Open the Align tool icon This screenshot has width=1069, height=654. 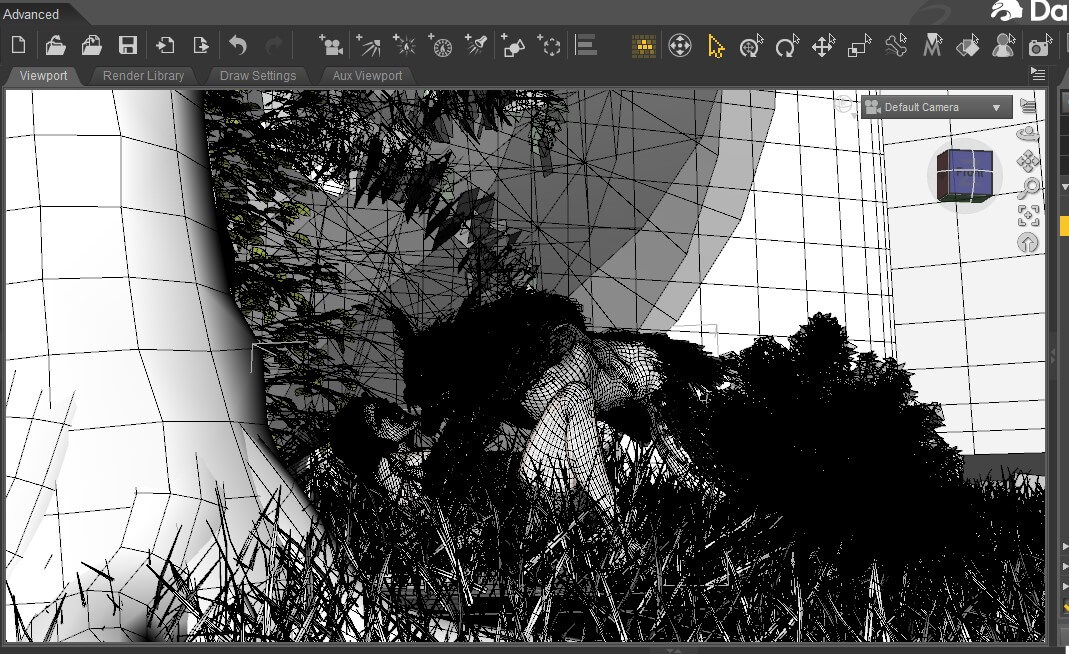(x=586, y=45)
